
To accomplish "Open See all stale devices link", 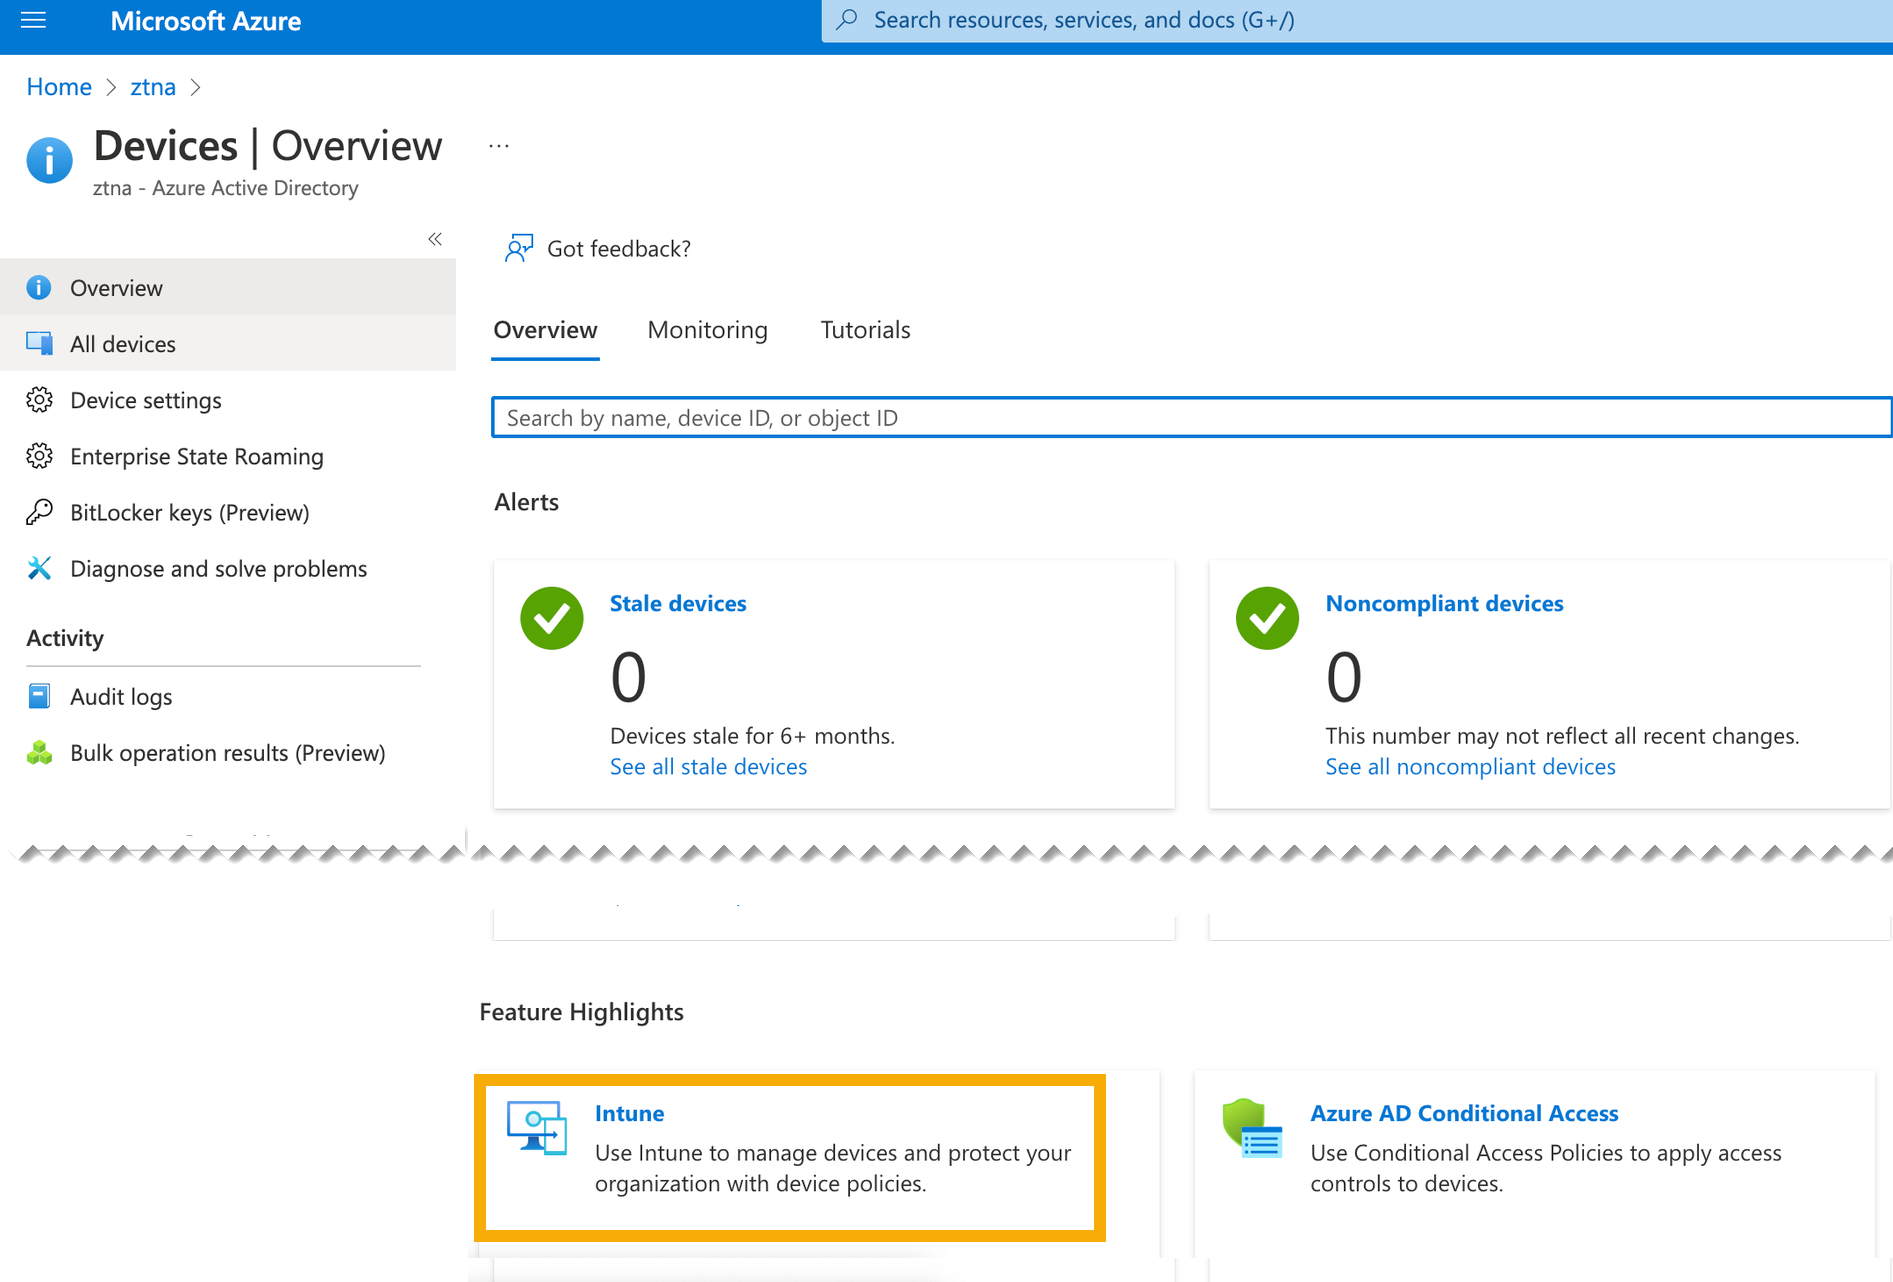I will 708,766.
